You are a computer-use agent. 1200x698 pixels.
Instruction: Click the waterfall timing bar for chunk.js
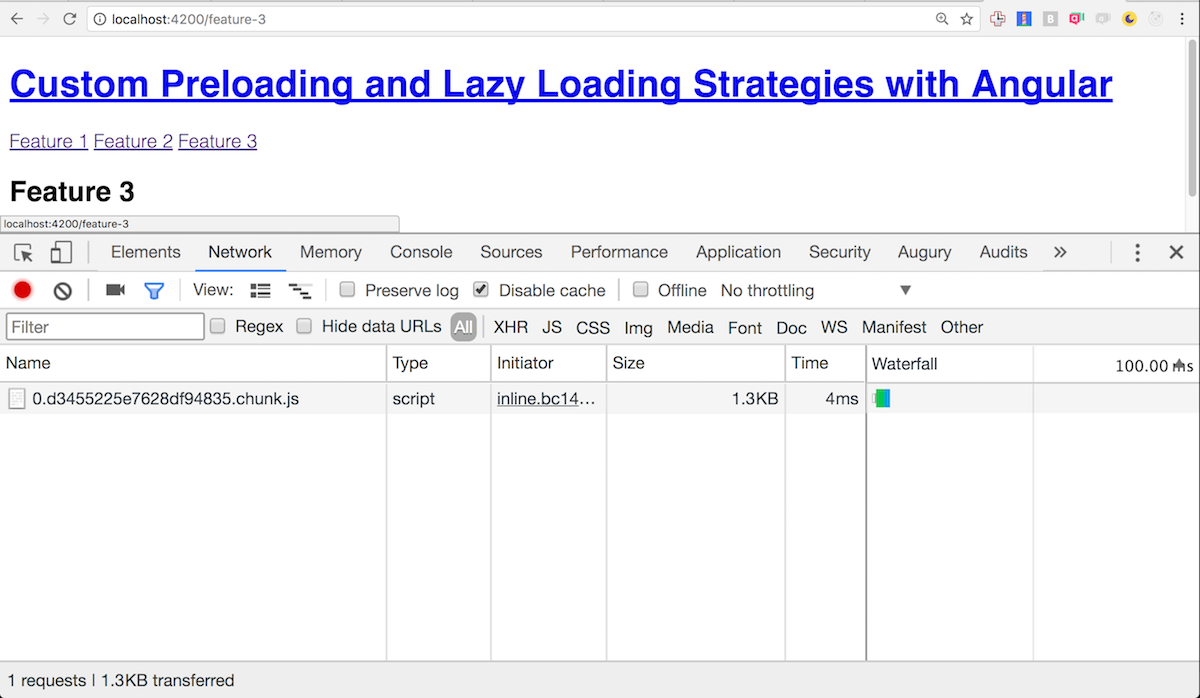tap(882, 398)
